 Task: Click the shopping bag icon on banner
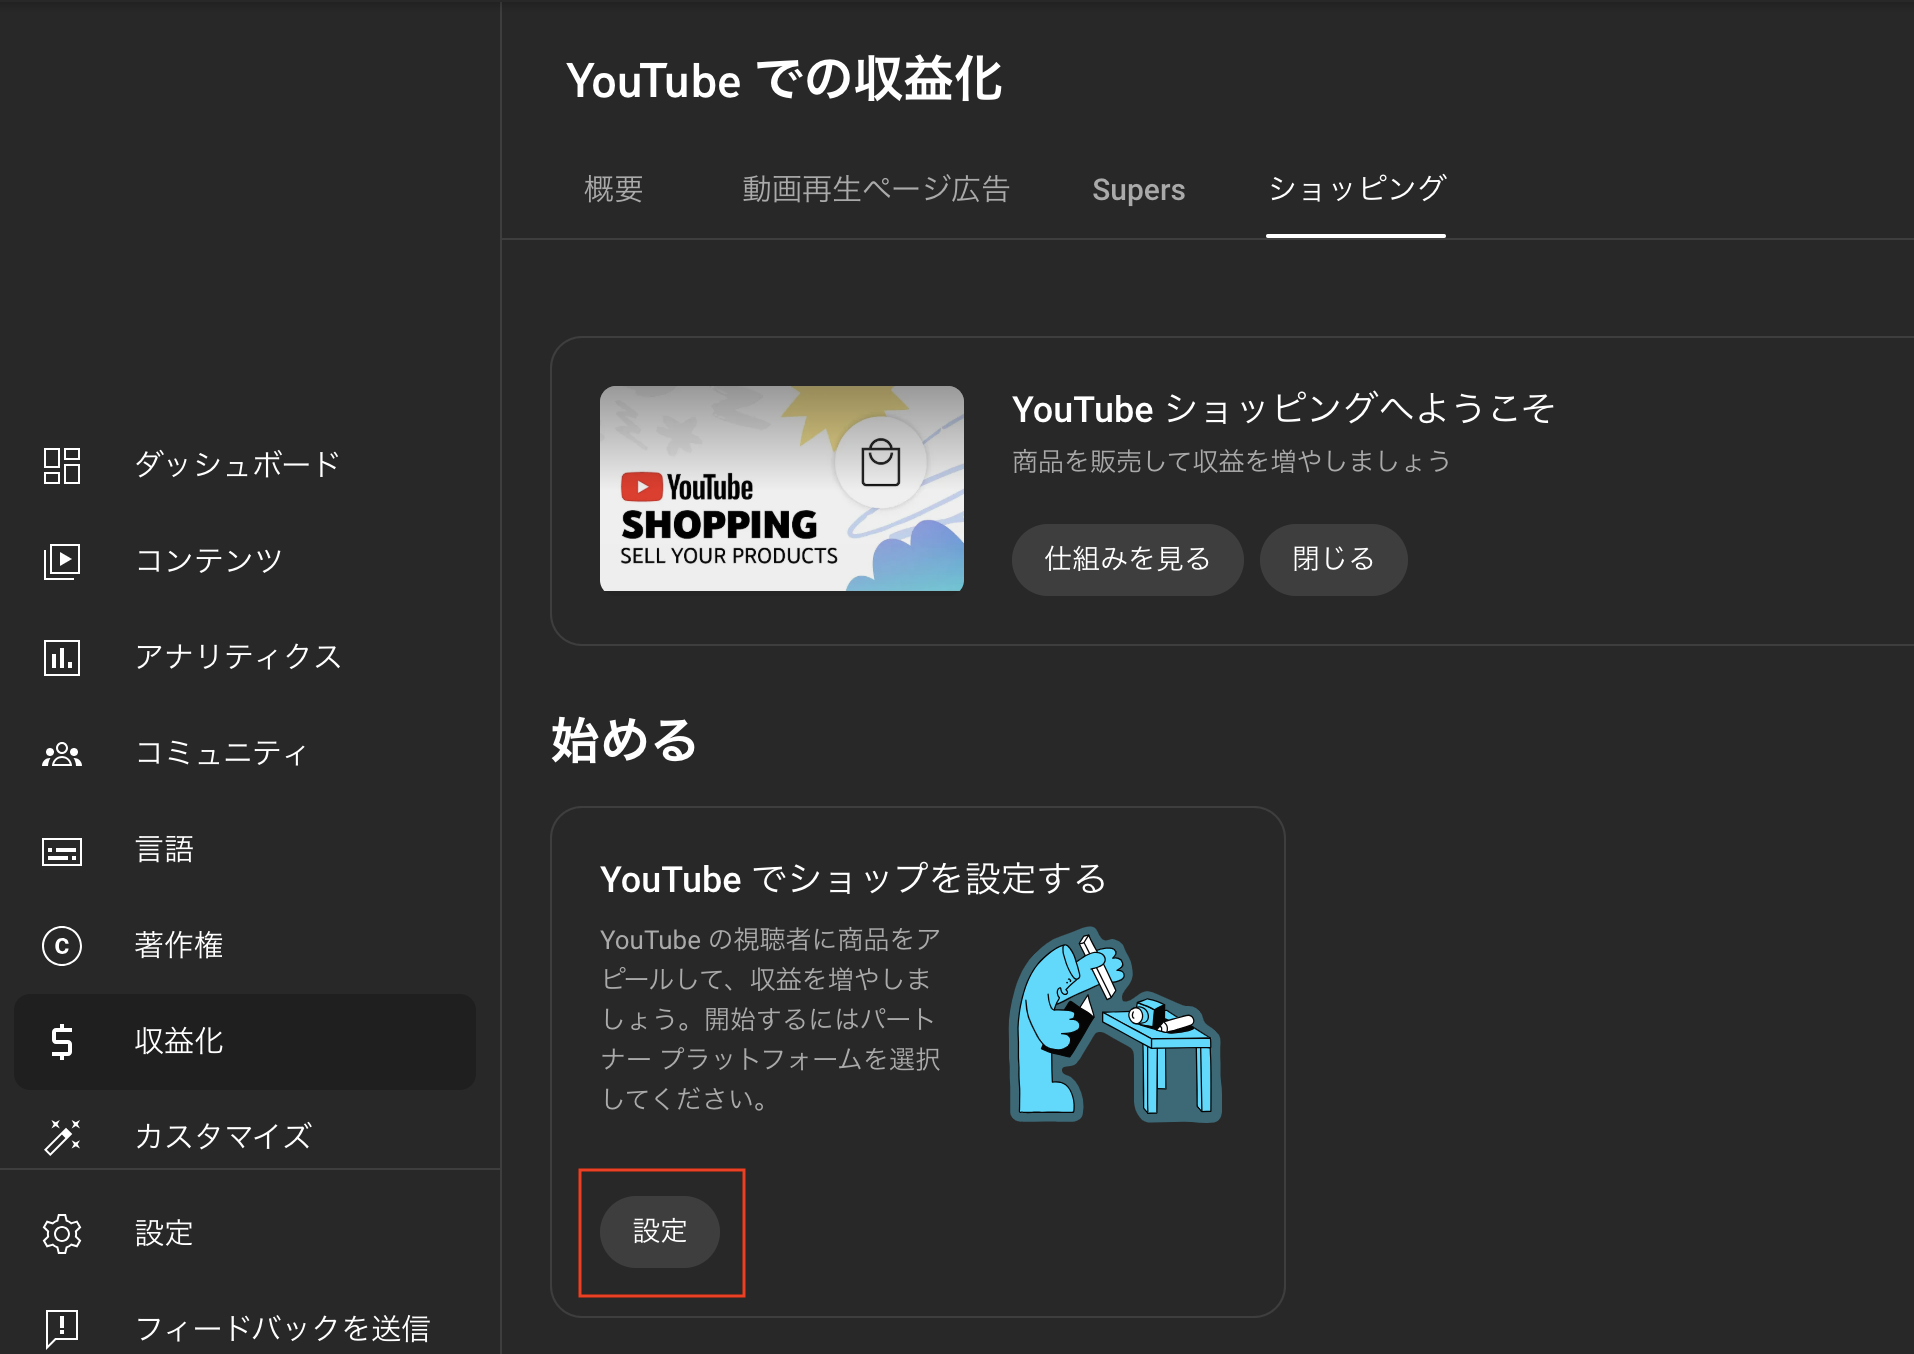pyautogui.click(x=881, y=462)
